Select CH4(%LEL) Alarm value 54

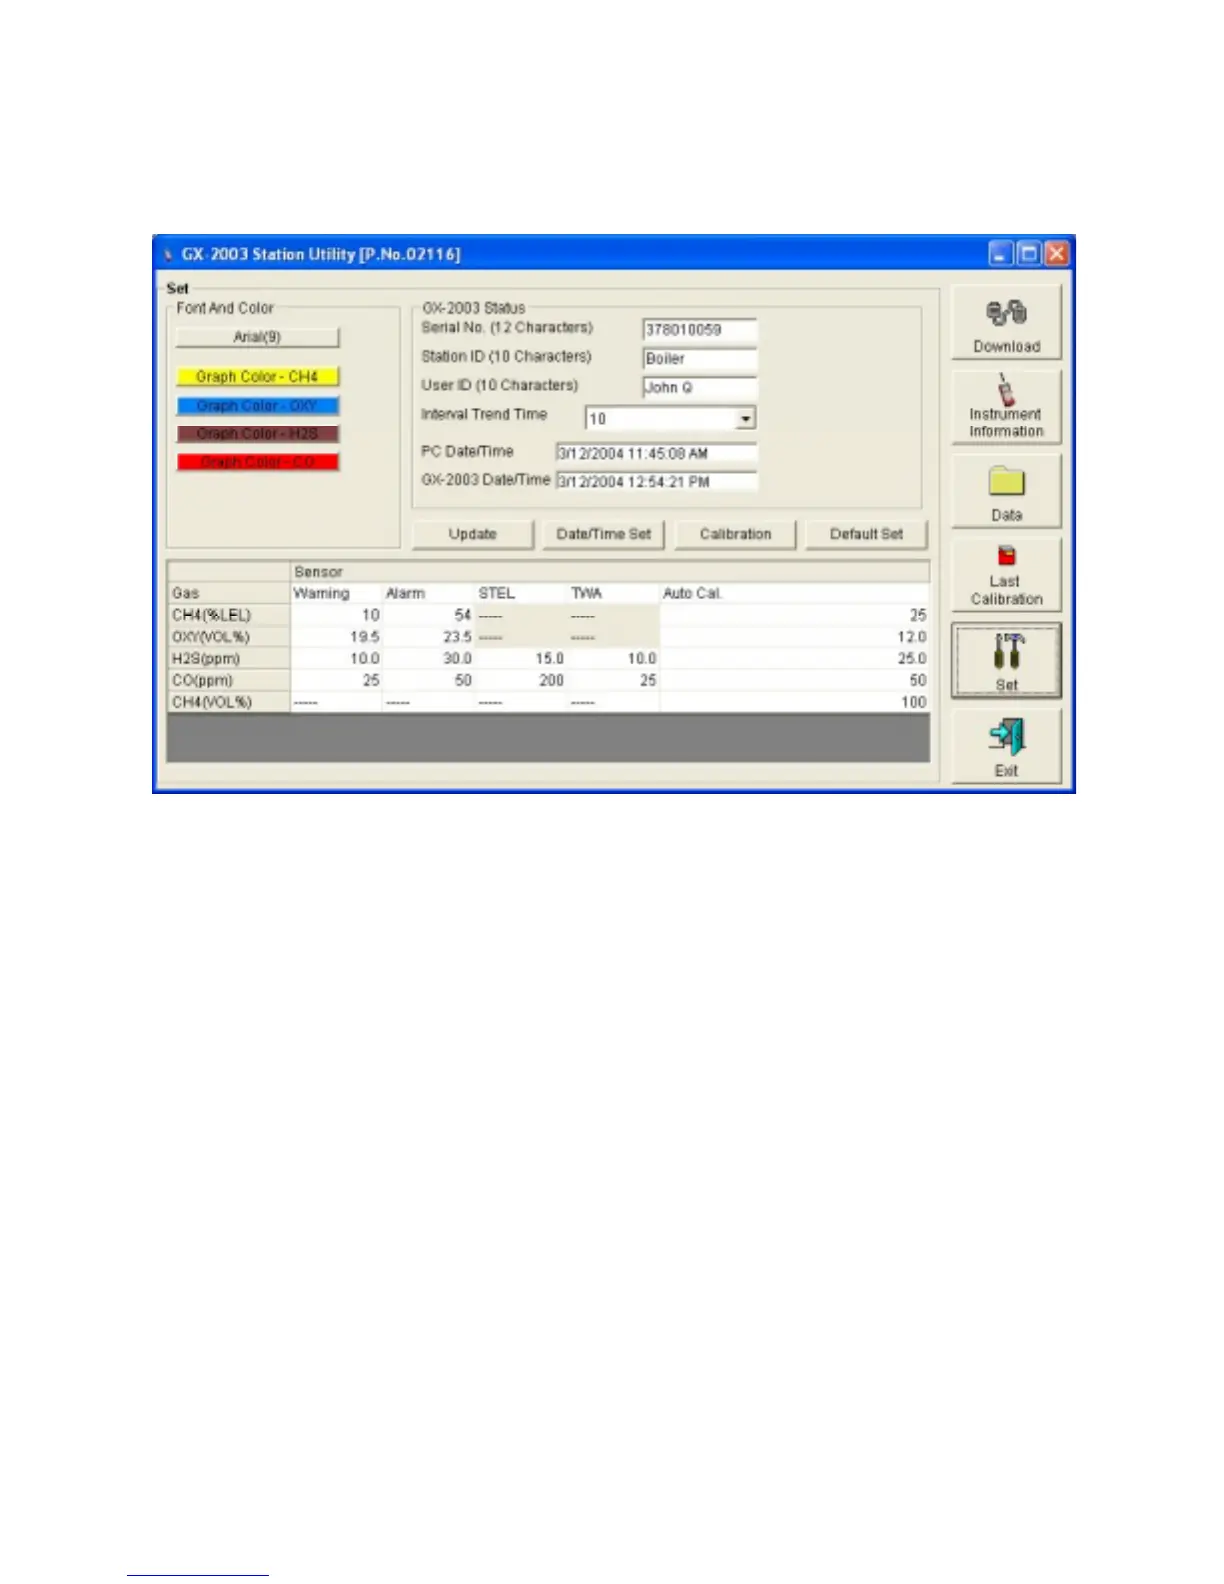pos(428,615)
